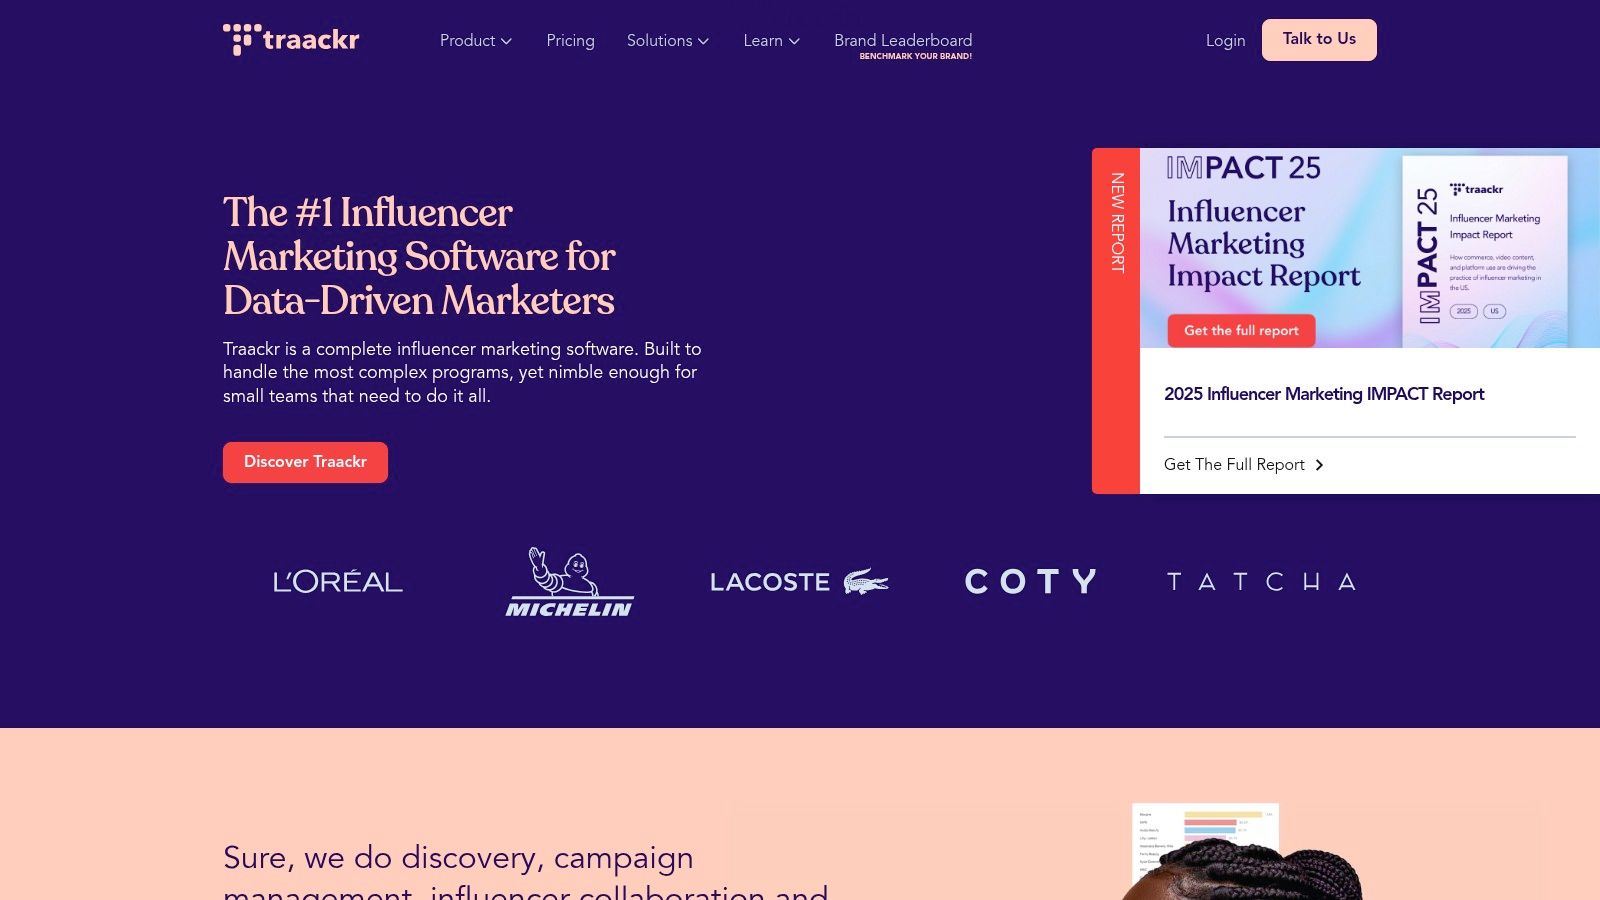
Task: Click the 2025 Influencer Marketing IMPACT Report title
Action: pos(1324,394)
